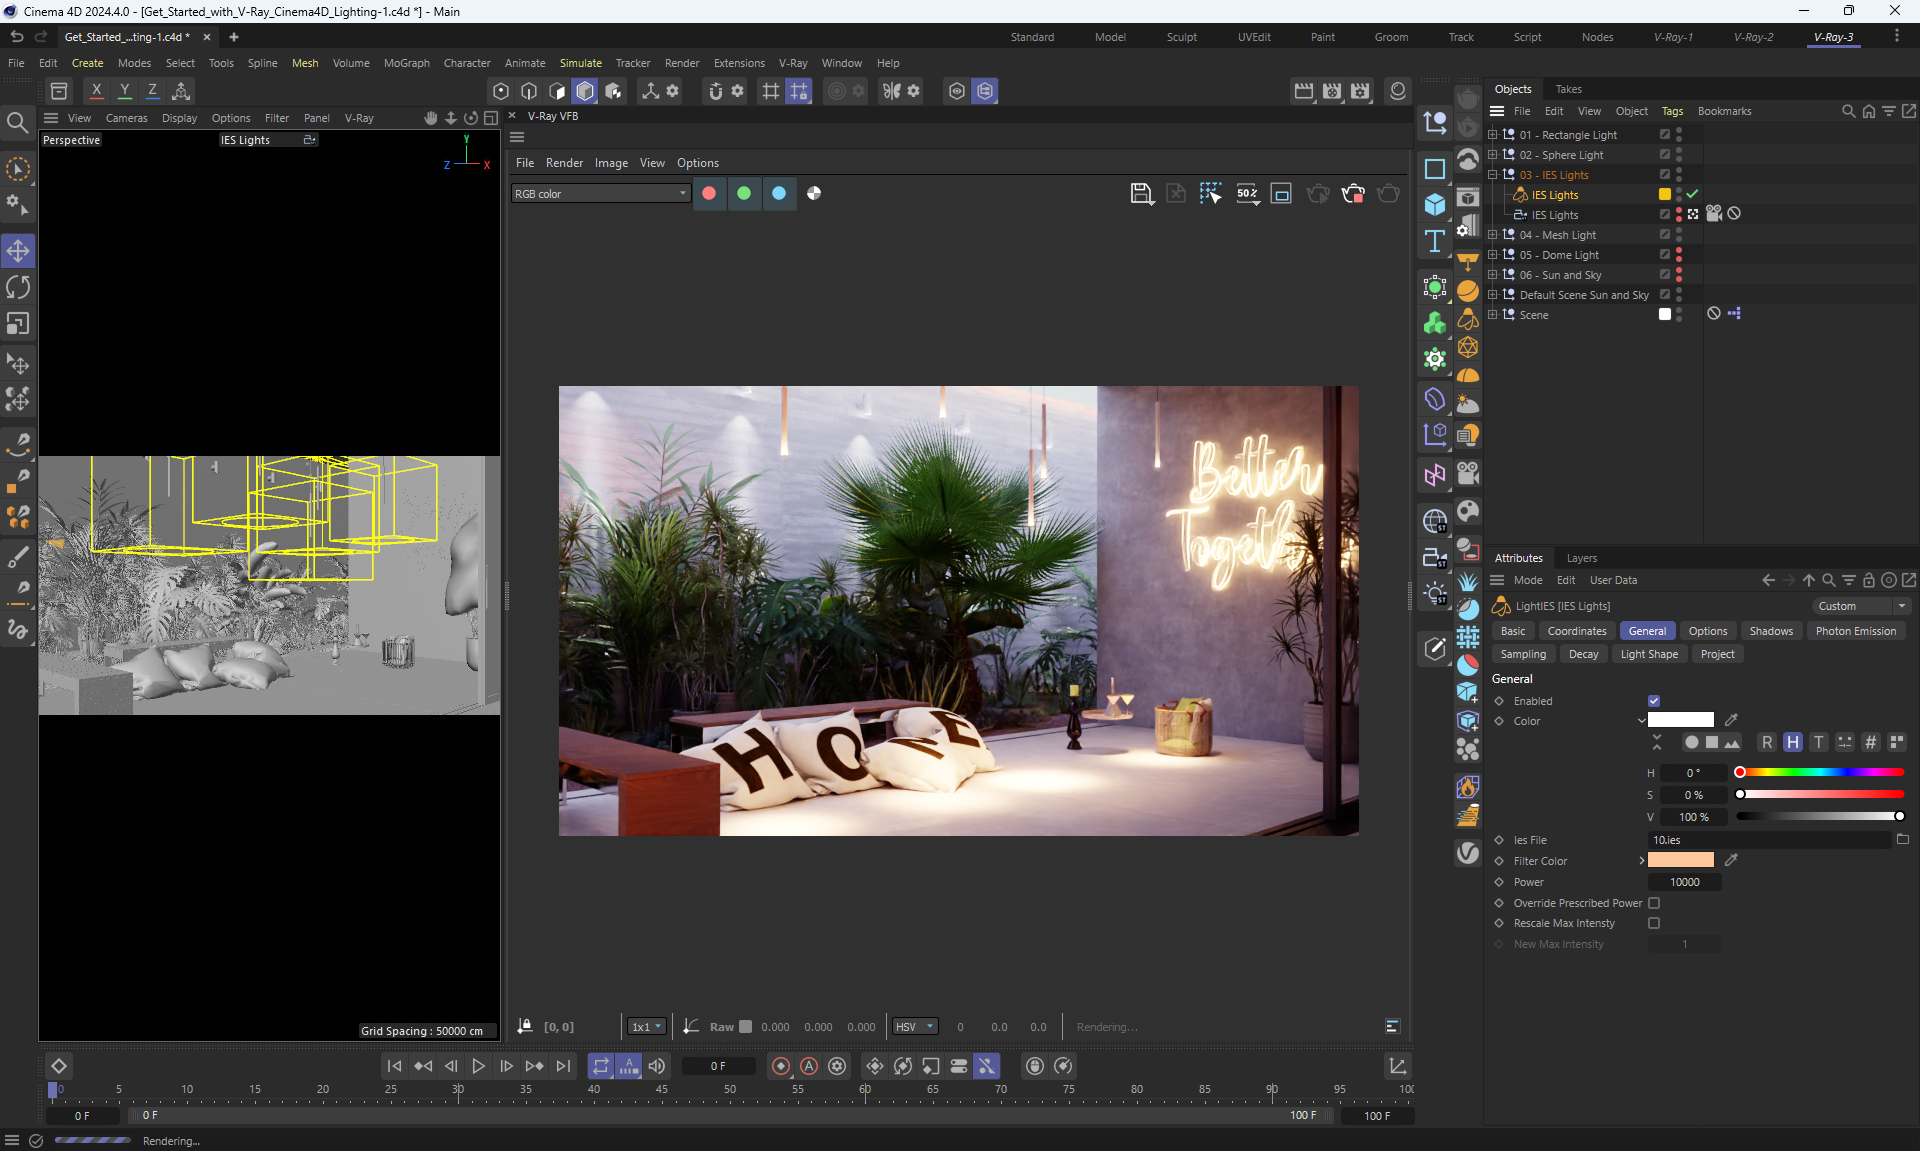Image resolution: width=1920 pixels, height=1151 pixels.
Task: Expand the 04 - Mesh Light group
Action: [x=1493, y=235]
